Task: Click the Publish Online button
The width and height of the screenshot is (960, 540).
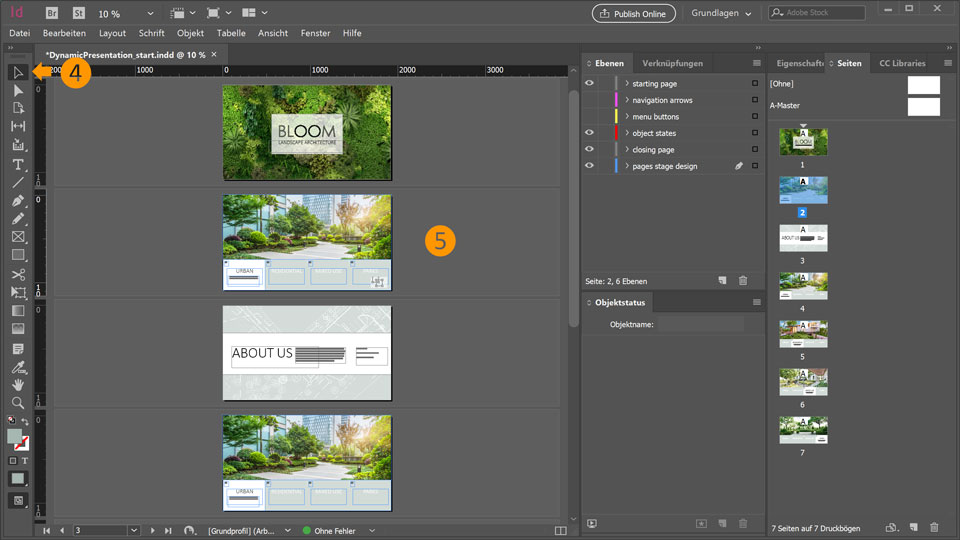Action: coord(634,14)
